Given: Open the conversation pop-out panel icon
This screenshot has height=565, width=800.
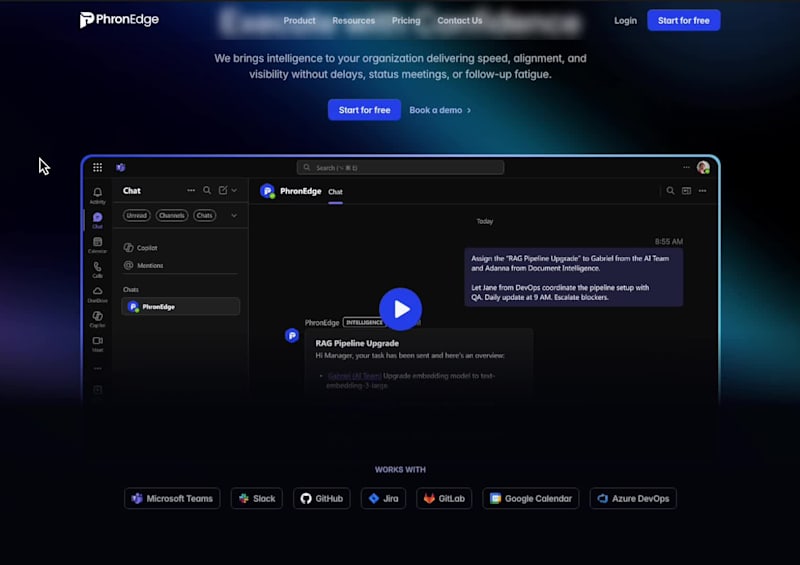Looking at the screenshot, I should [x=686, y=190].
